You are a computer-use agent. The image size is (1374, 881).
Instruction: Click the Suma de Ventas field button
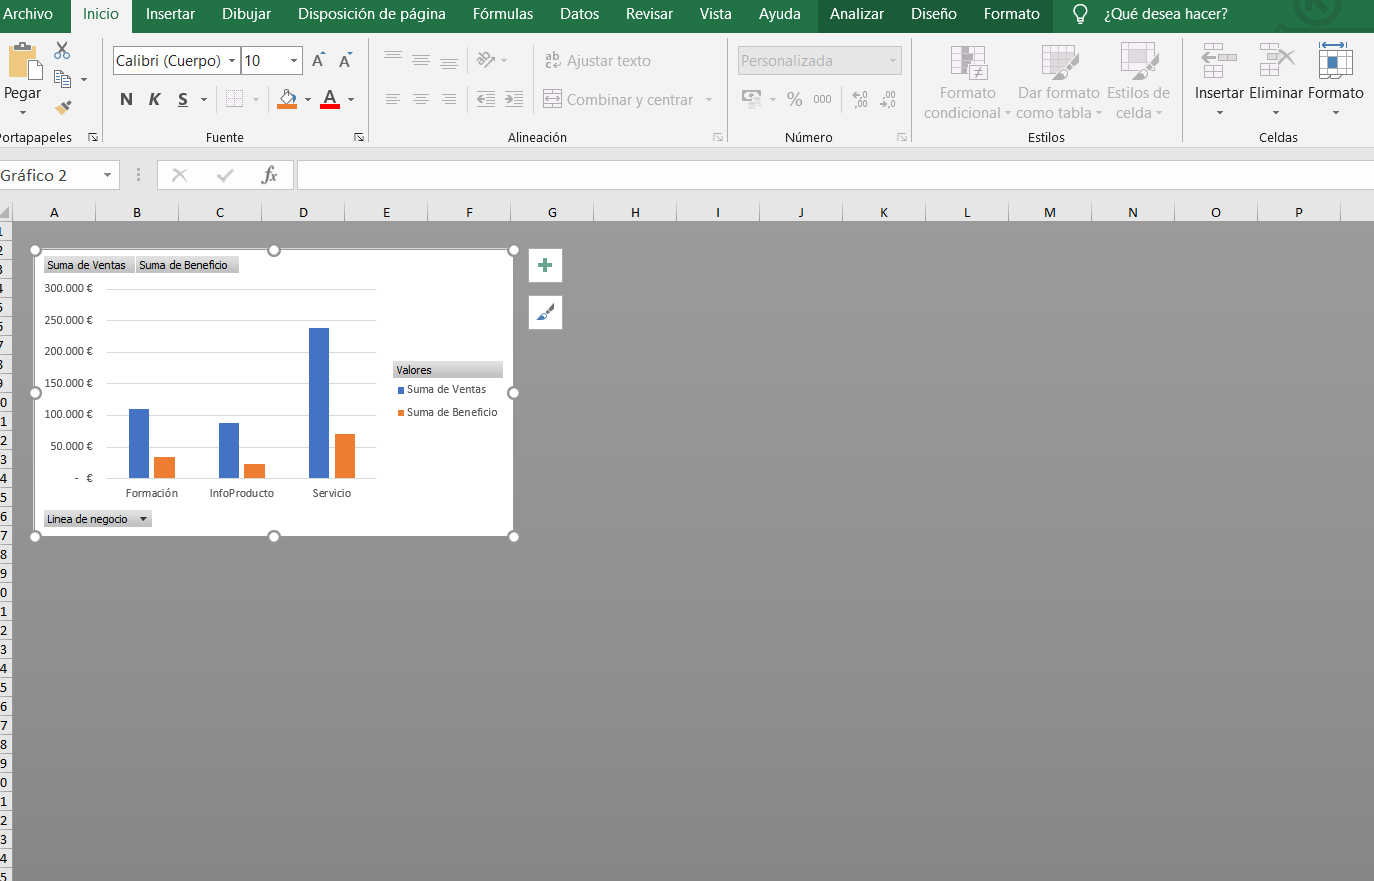87,265
